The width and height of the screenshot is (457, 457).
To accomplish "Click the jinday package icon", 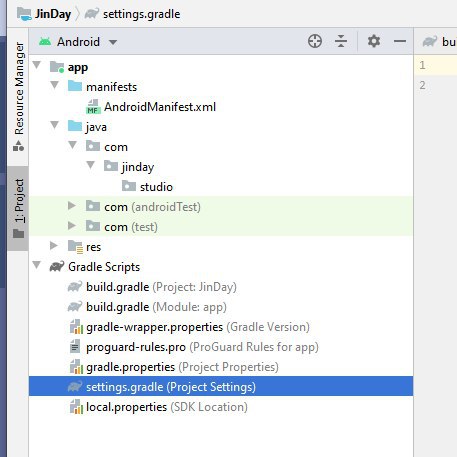I will point(111,166).
